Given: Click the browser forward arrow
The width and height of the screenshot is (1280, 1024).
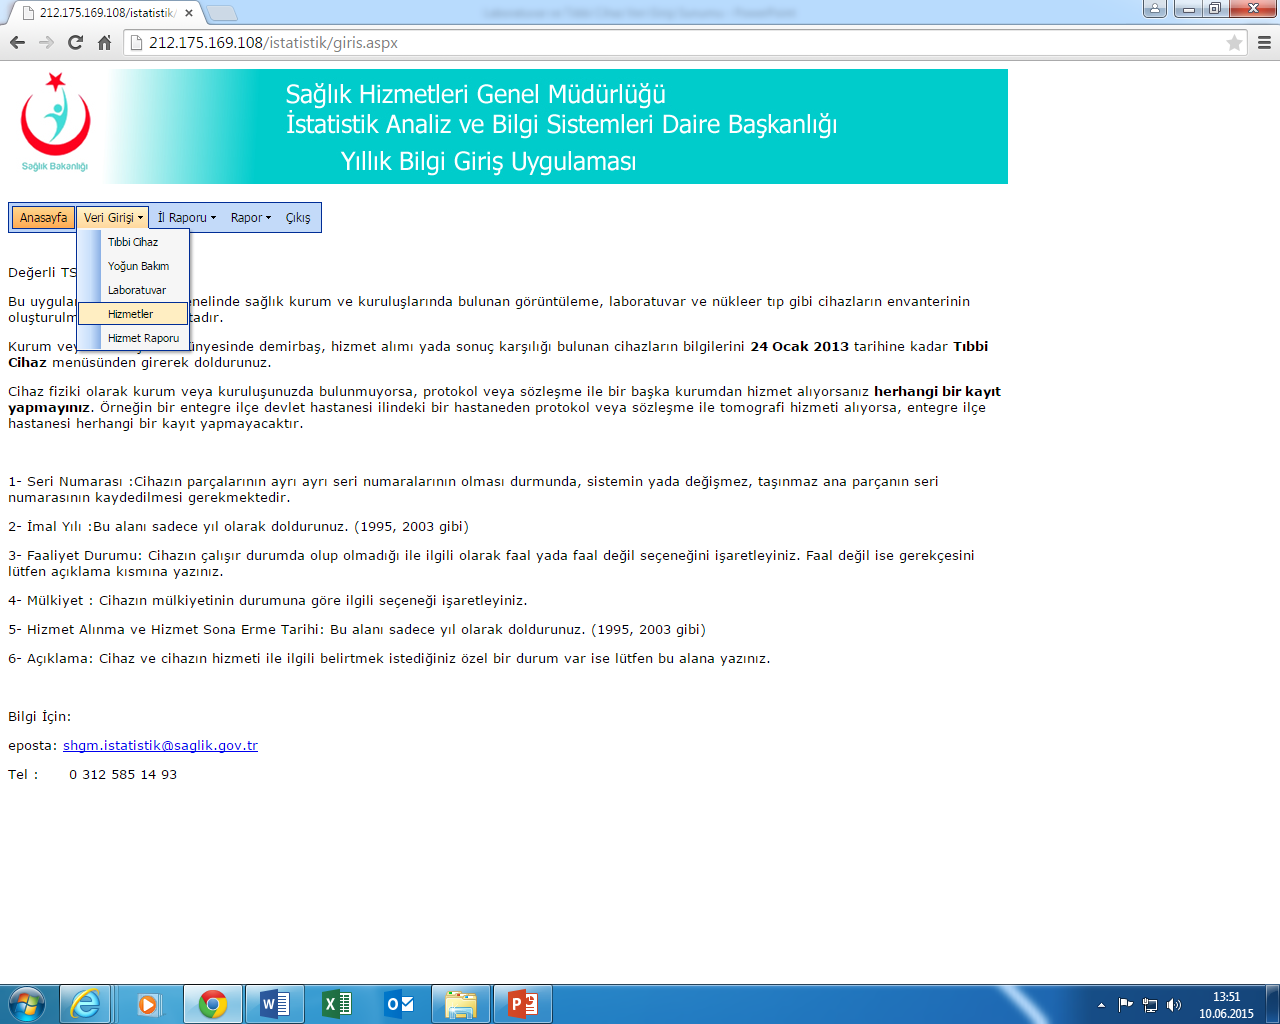Looking at the screenshot, I should click(x=46, y=43).
